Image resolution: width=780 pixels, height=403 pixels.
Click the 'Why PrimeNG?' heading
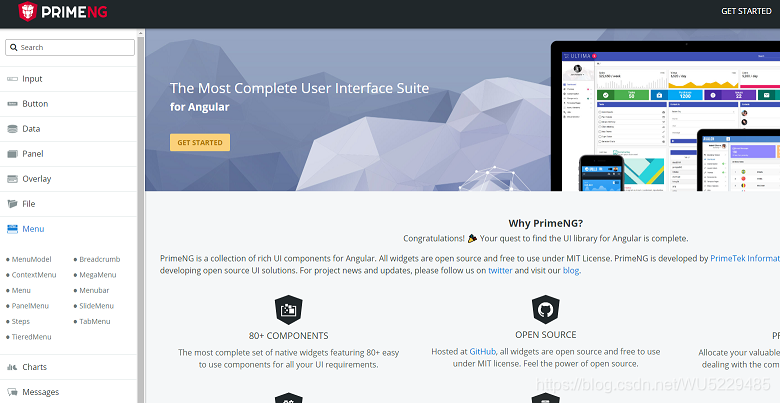tap(546, 223)
